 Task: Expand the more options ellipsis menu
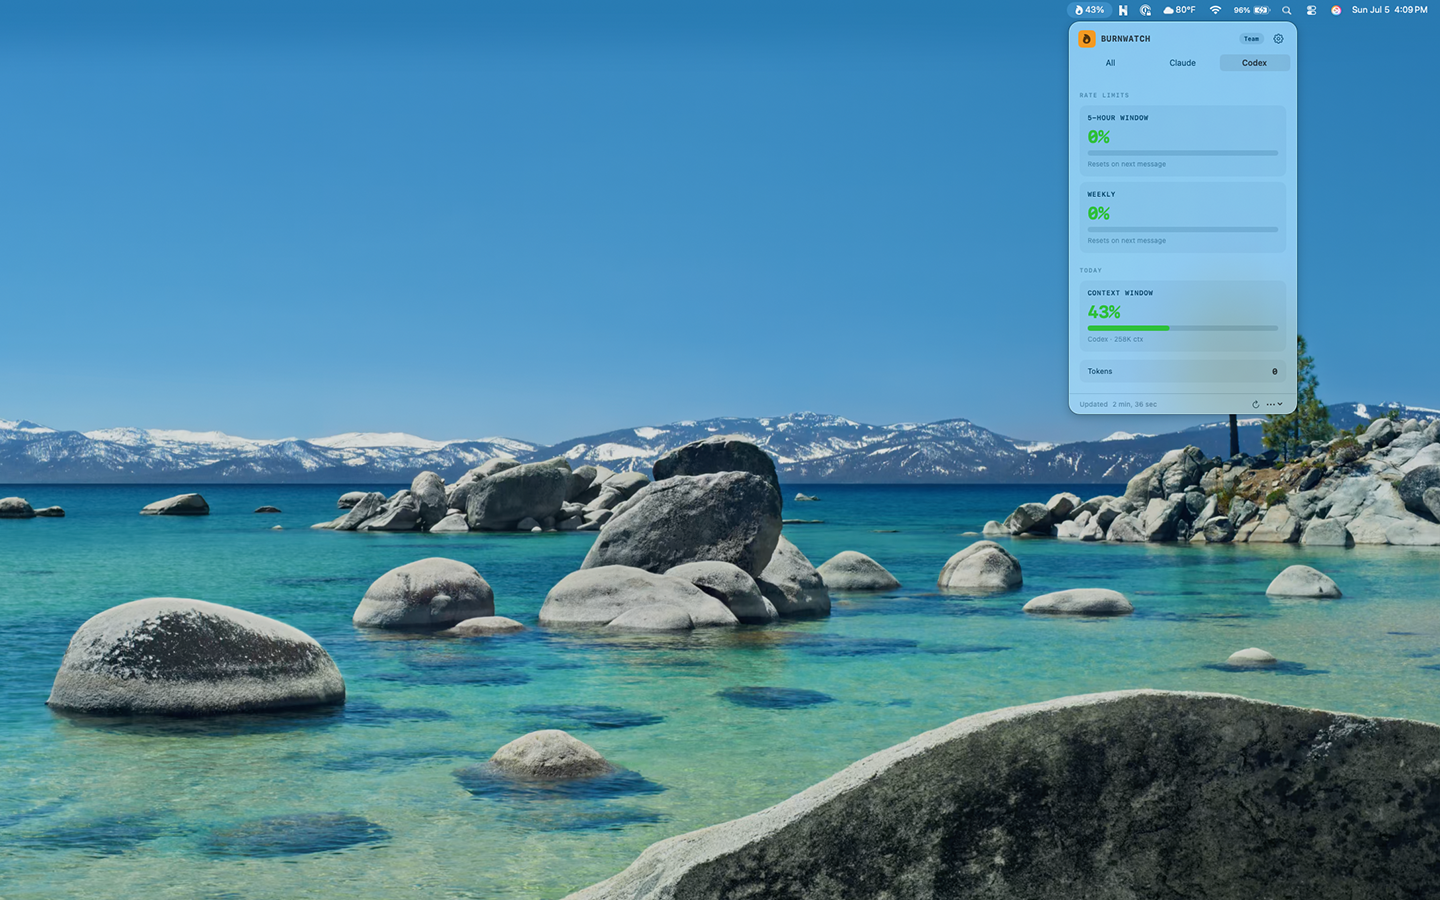pyautogui.click(x=1274, y=404)
